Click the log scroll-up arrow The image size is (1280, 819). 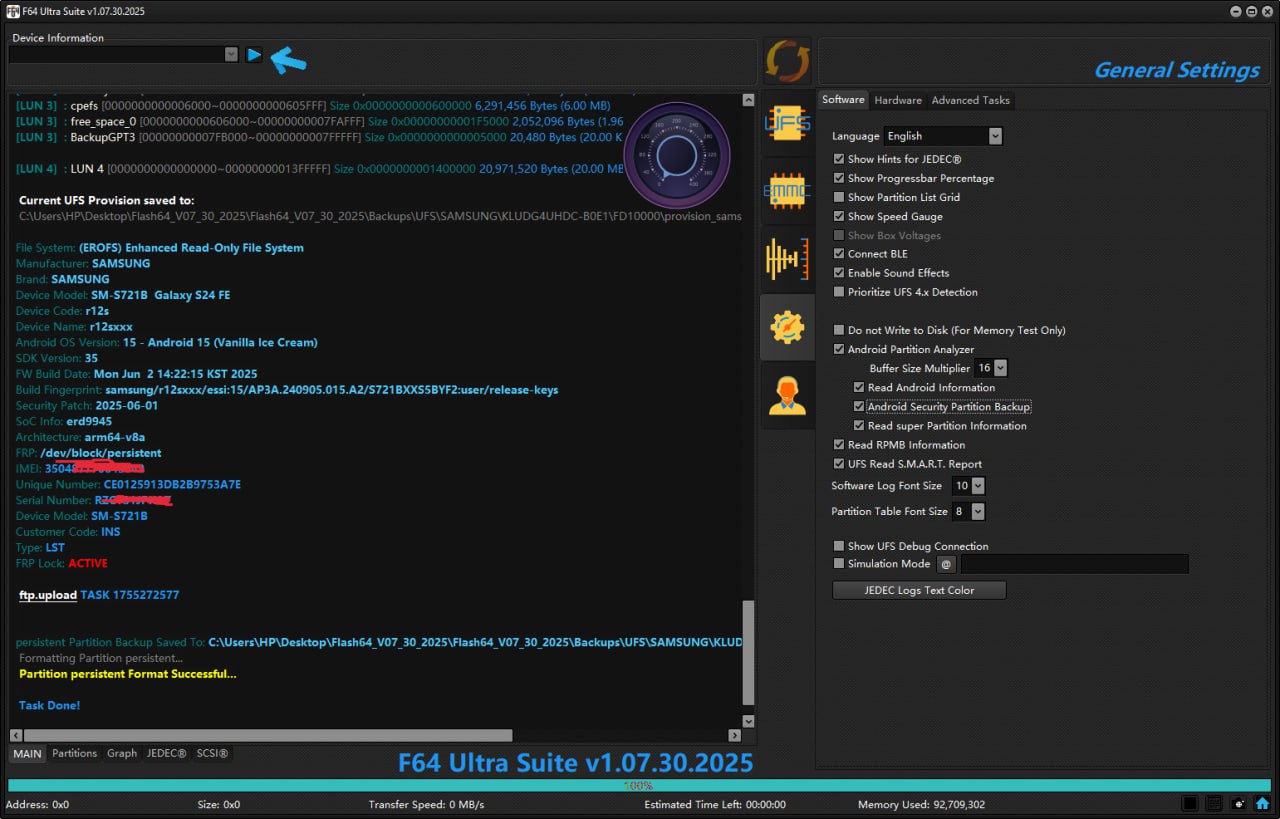click(749, 100)
